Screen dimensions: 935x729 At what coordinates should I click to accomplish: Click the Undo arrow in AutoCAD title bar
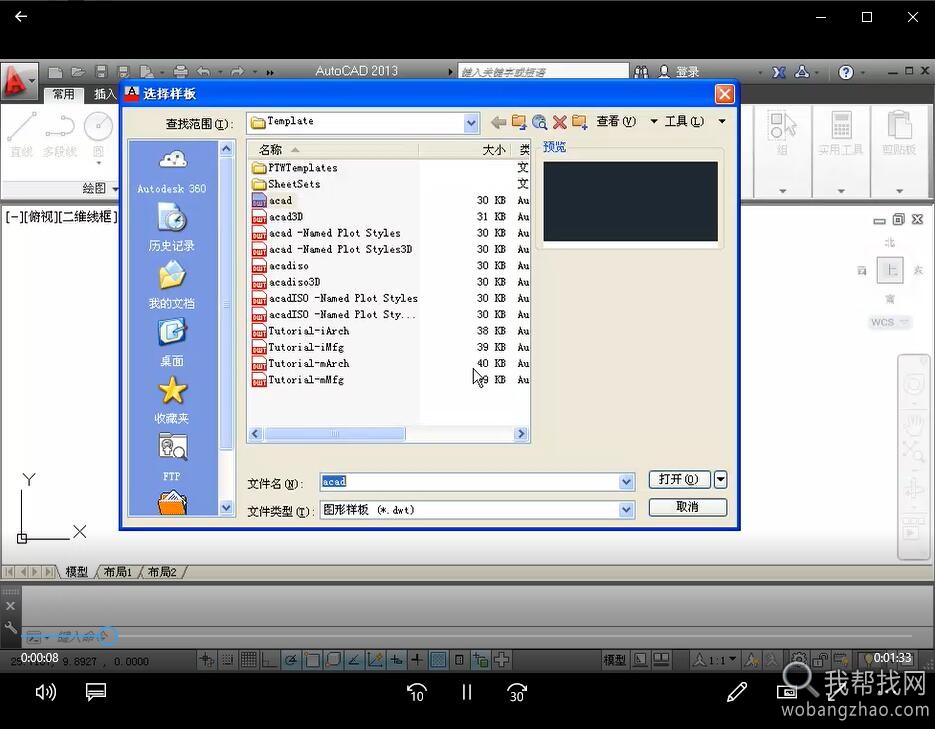(x=204, y=72)
